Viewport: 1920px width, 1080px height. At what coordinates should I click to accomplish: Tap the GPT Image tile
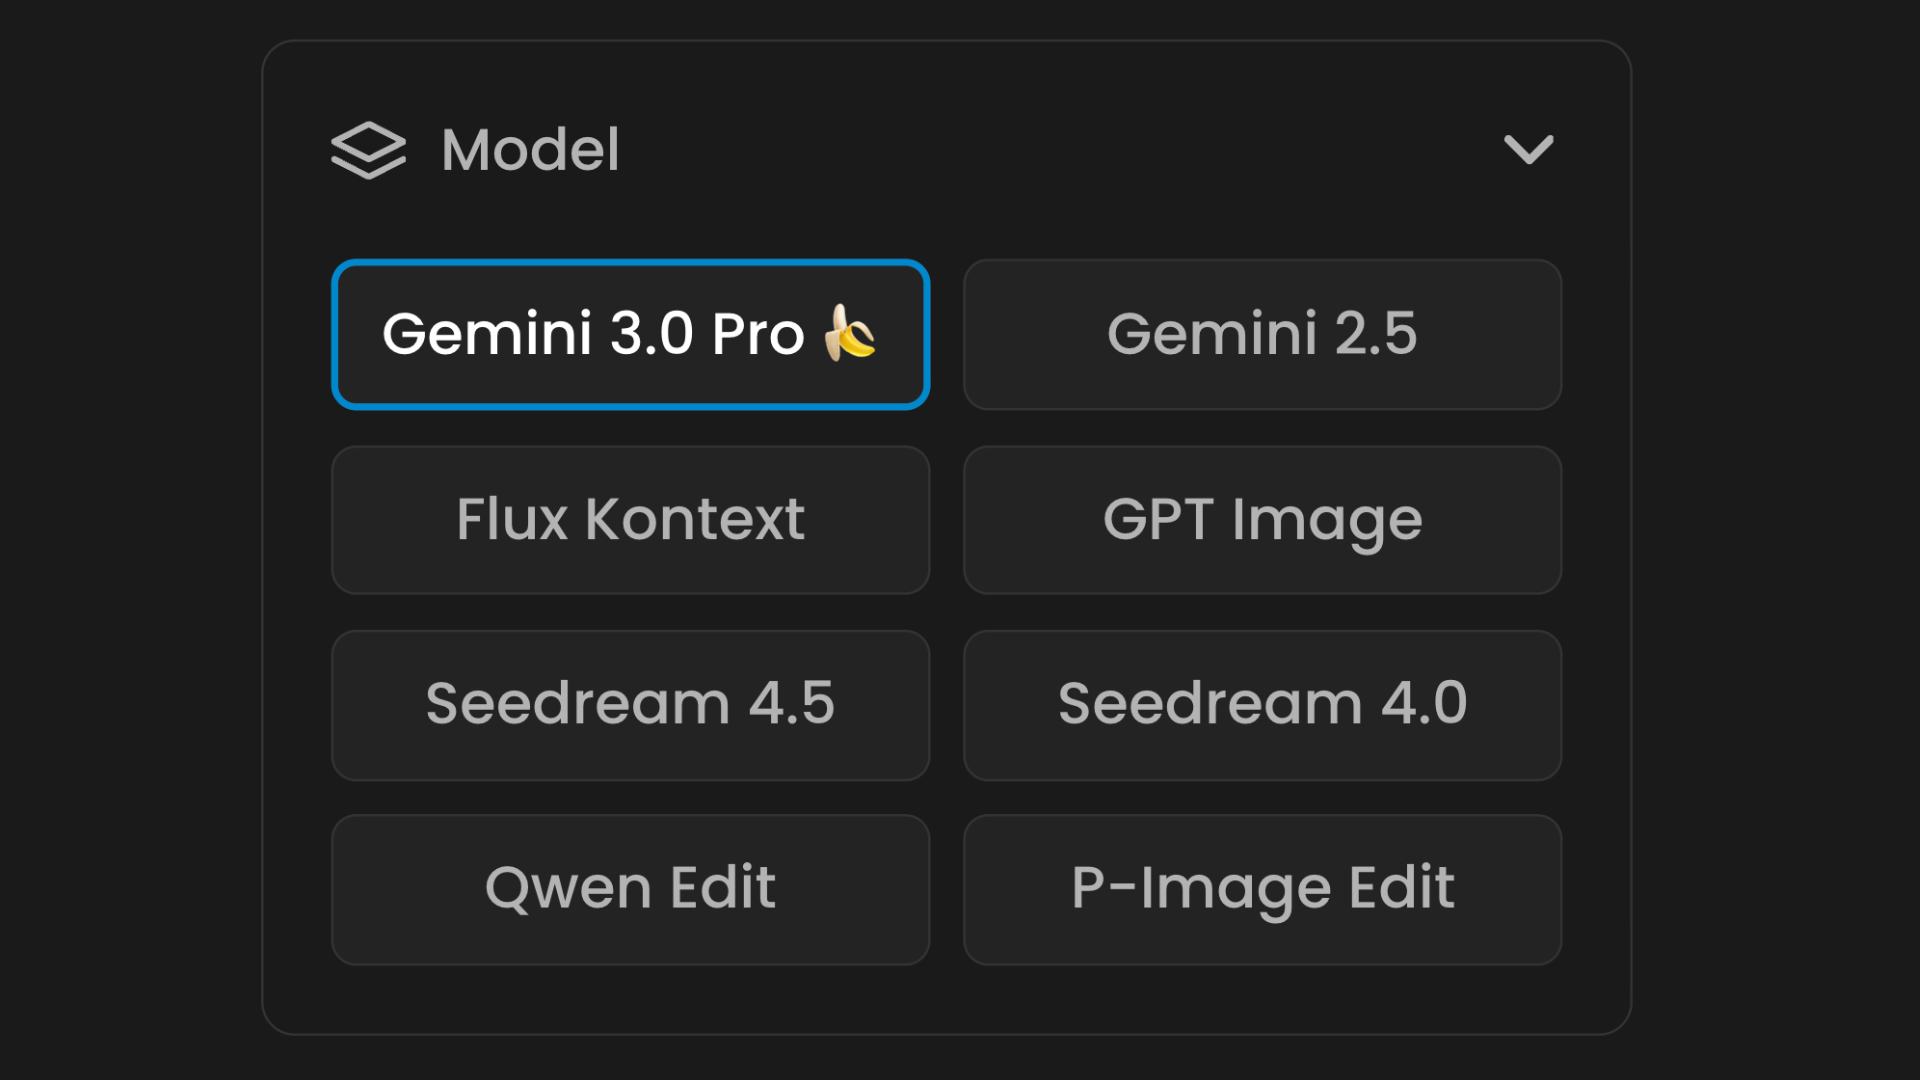point(1262,520)
